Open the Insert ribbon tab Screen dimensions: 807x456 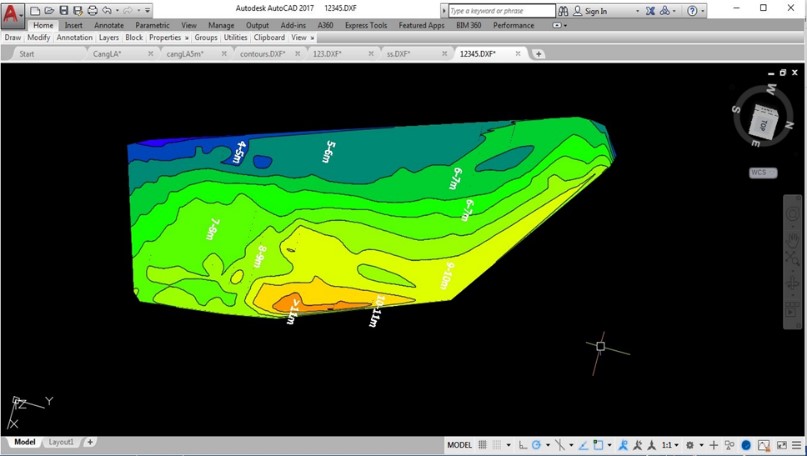tap(74, 25)
